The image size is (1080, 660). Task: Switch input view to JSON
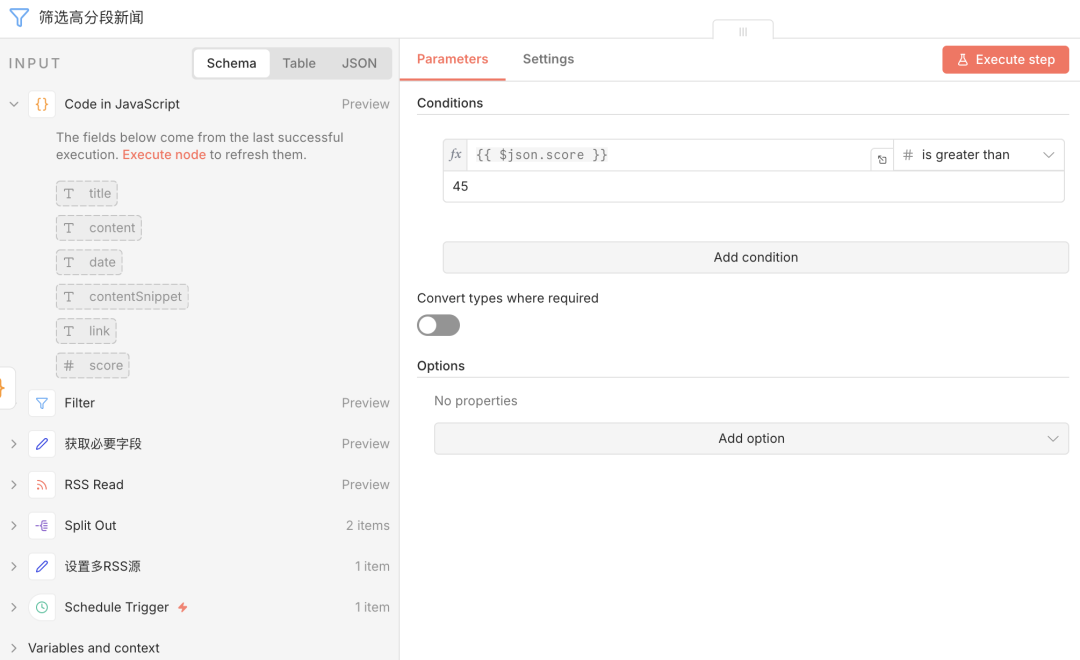(359, 63)
